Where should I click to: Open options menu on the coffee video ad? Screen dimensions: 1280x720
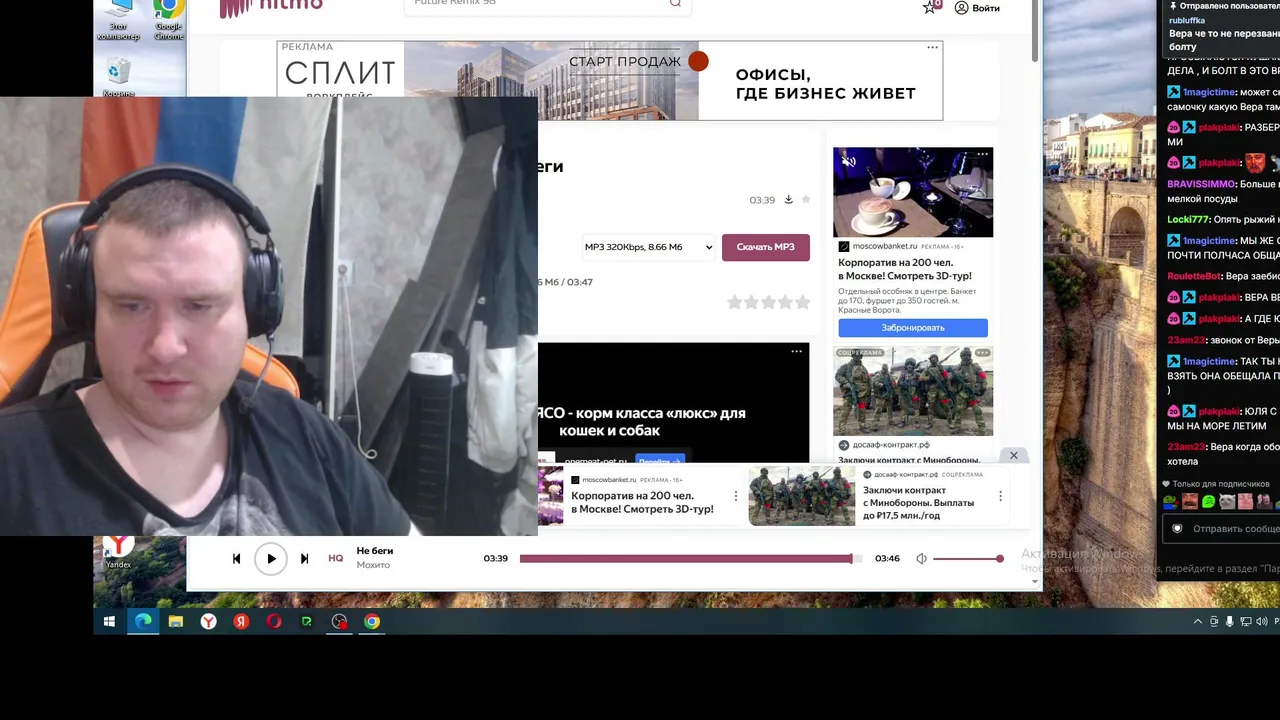pyautogui.click(x=983, y=154)
